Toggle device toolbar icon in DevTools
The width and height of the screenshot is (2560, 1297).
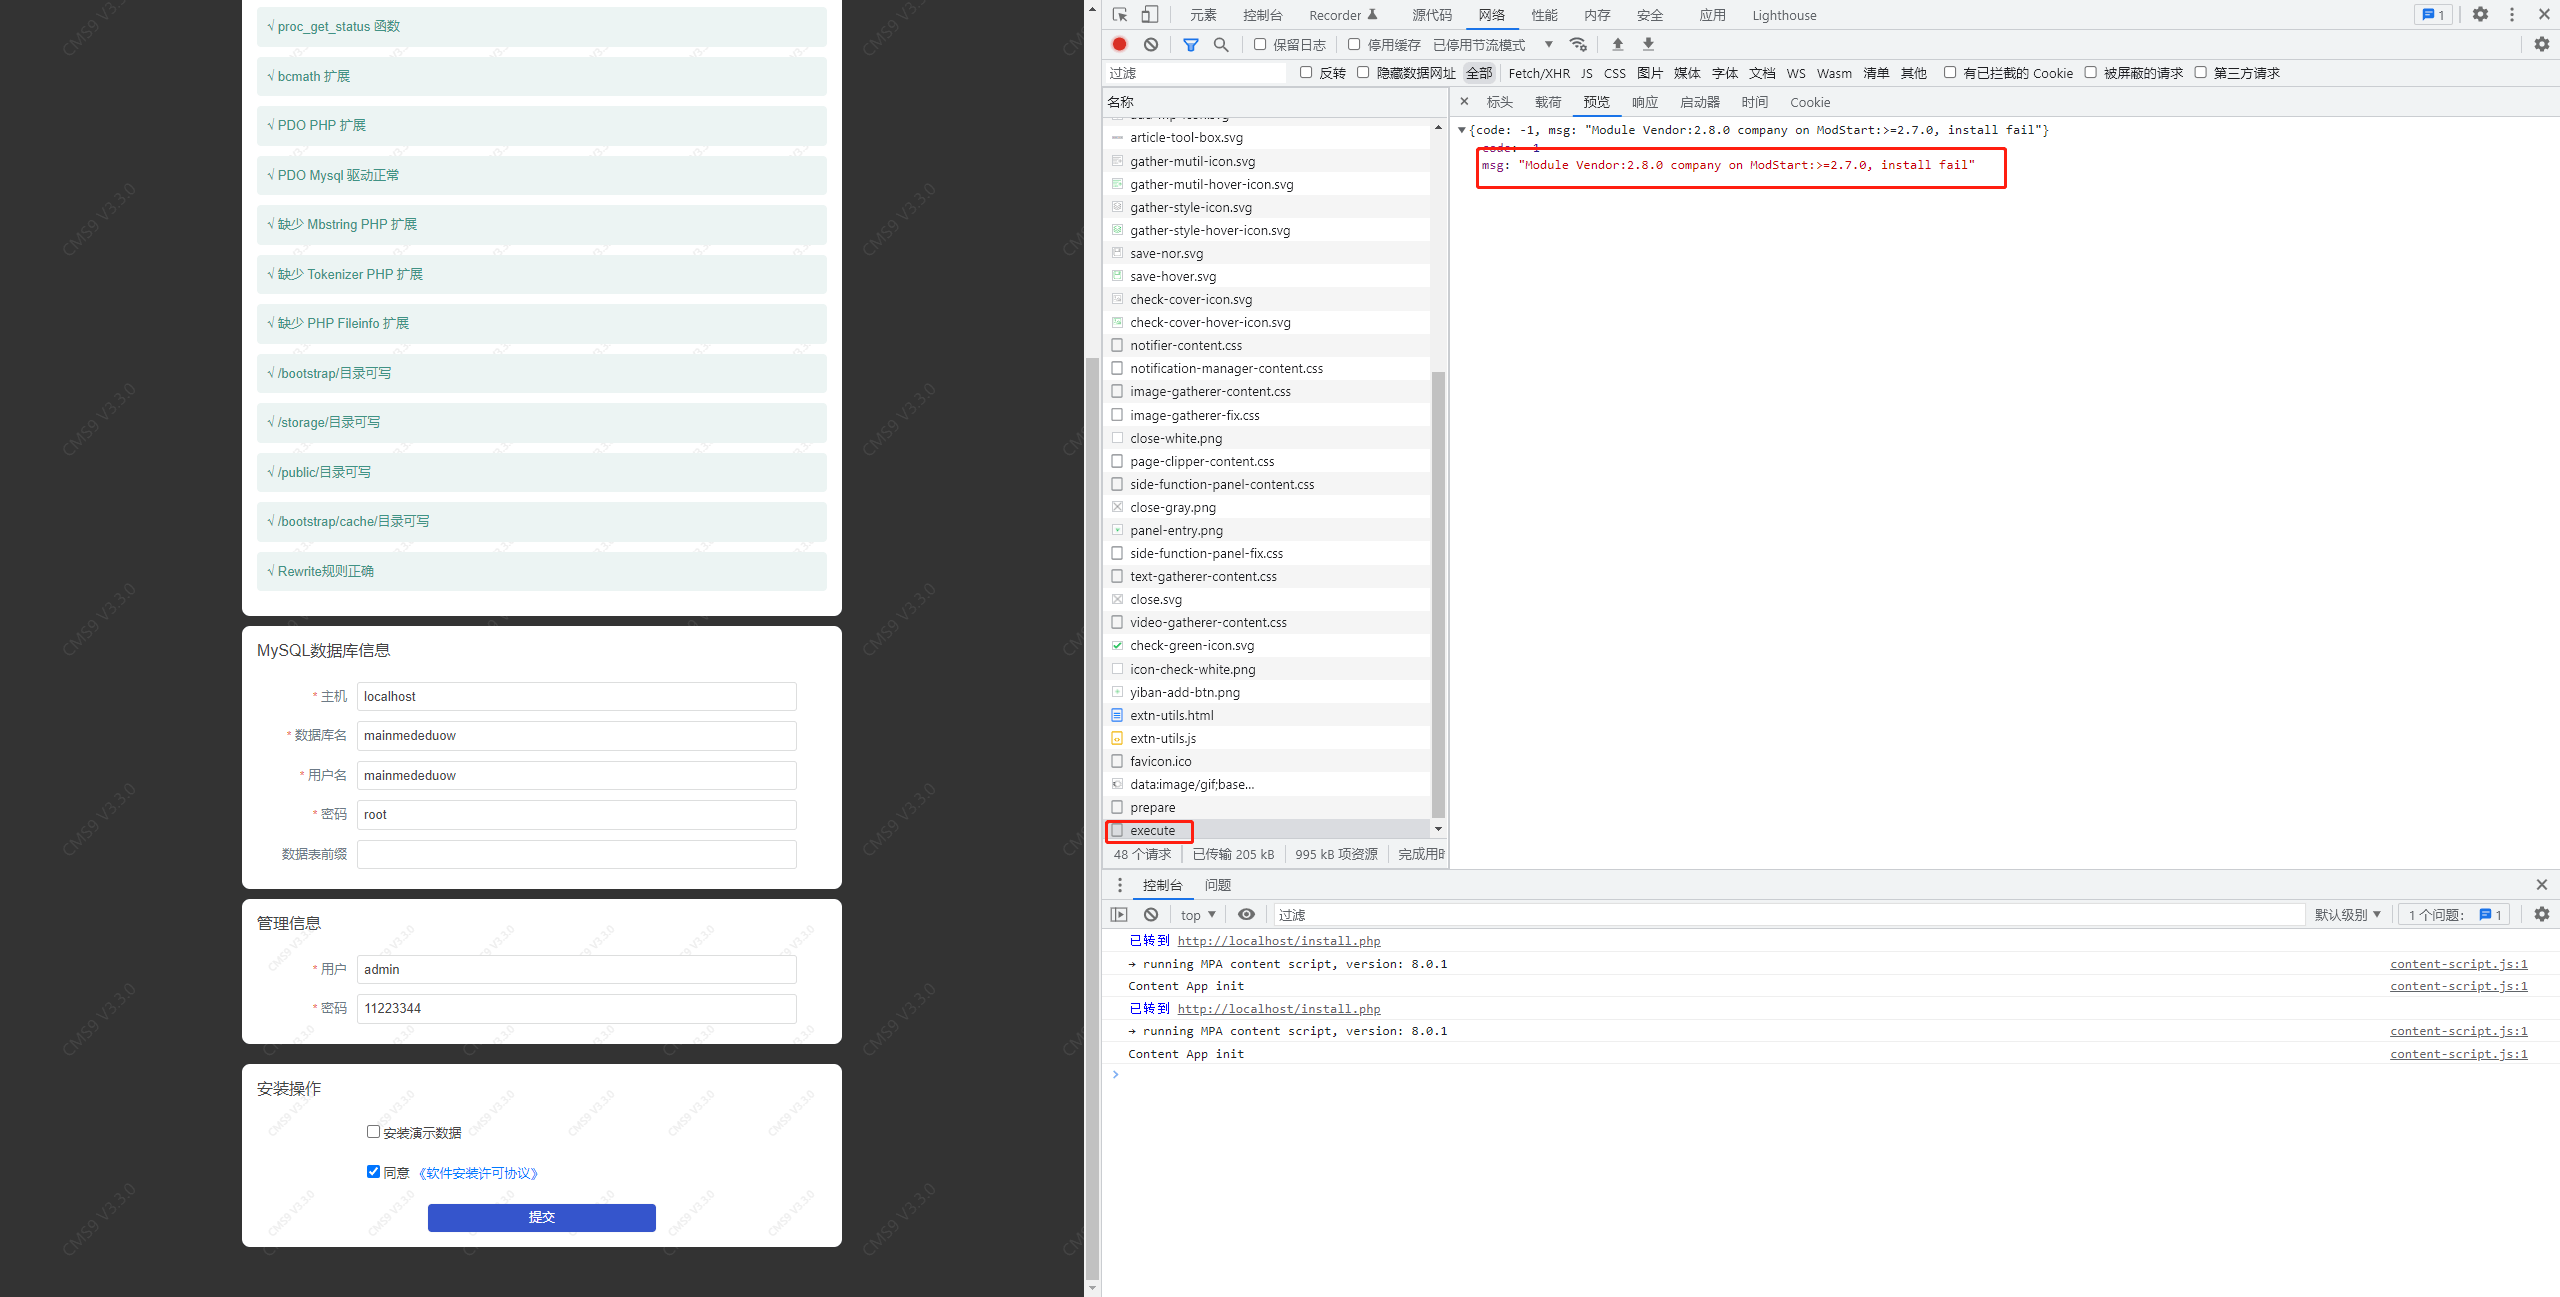[1150, 15]
